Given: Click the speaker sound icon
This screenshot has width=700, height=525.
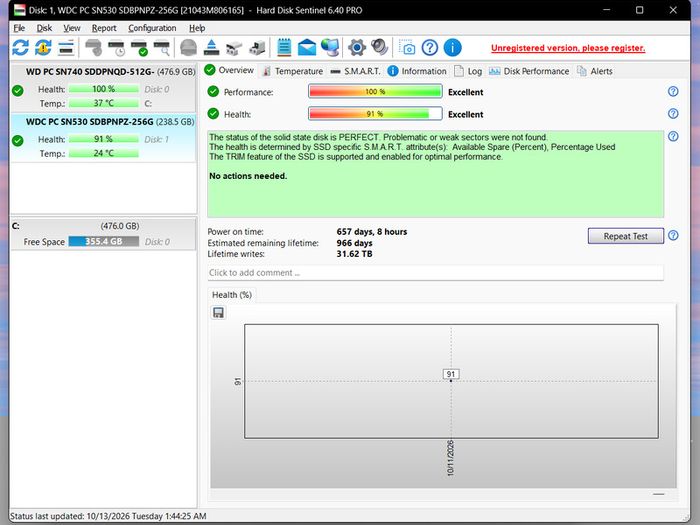Looking at the screenshot, I should [x=379, y=47].
